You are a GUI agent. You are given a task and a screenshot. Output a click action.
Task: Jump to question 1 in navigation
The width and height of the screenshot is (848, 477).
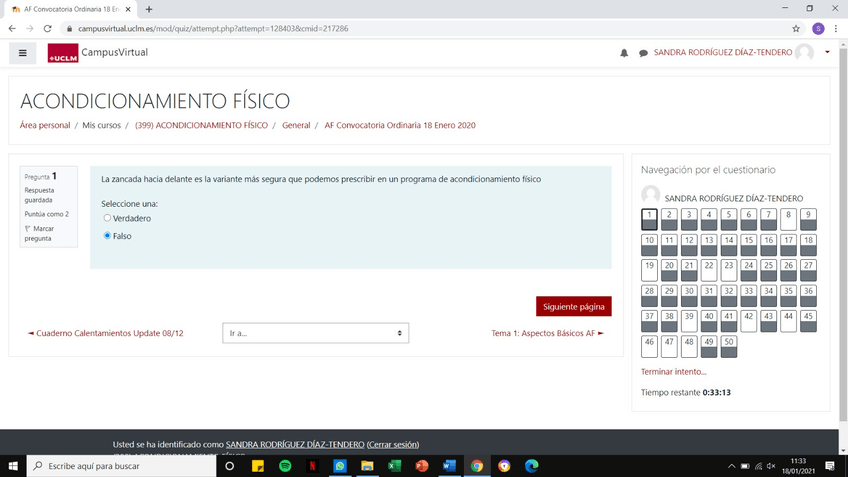[x=650, y=220]
